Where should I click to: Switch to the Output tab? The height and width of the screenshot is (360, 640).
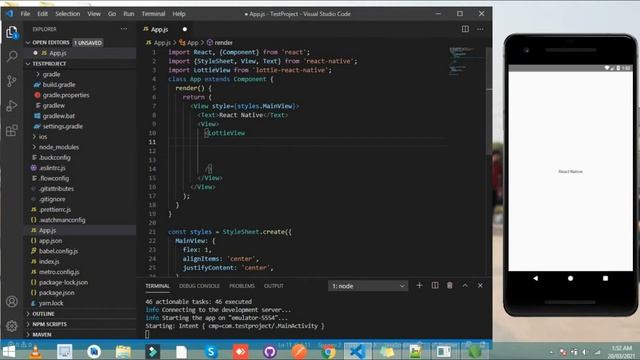coord(273,286)
